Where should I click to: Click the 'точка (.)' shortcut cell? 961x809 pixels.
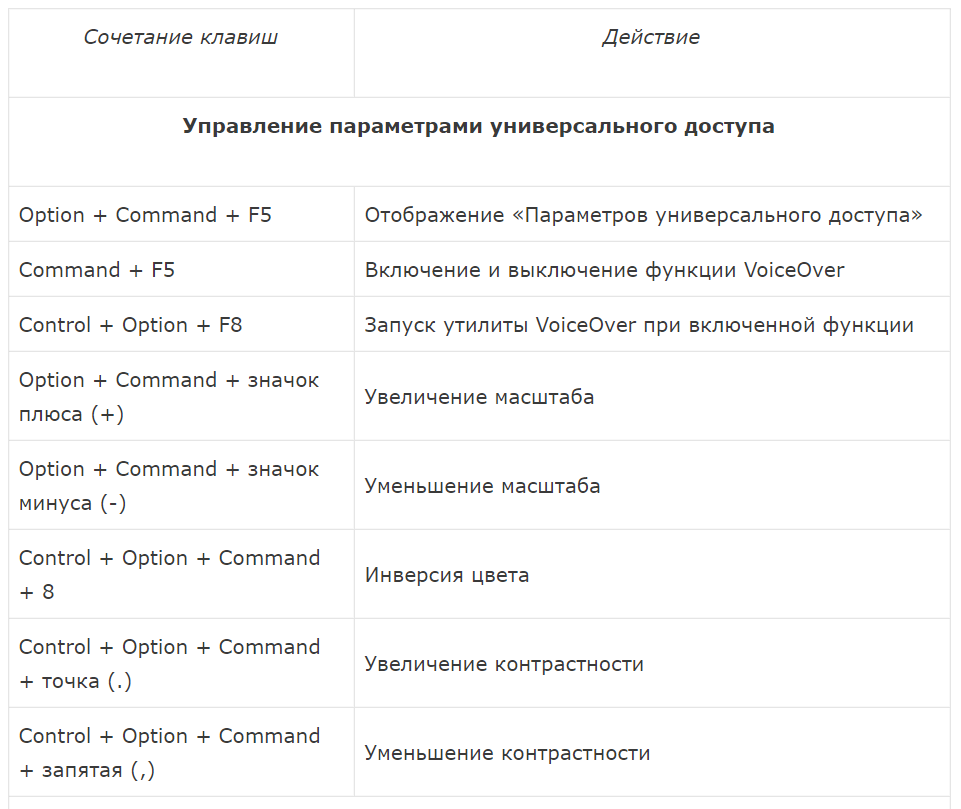point(169,664)
